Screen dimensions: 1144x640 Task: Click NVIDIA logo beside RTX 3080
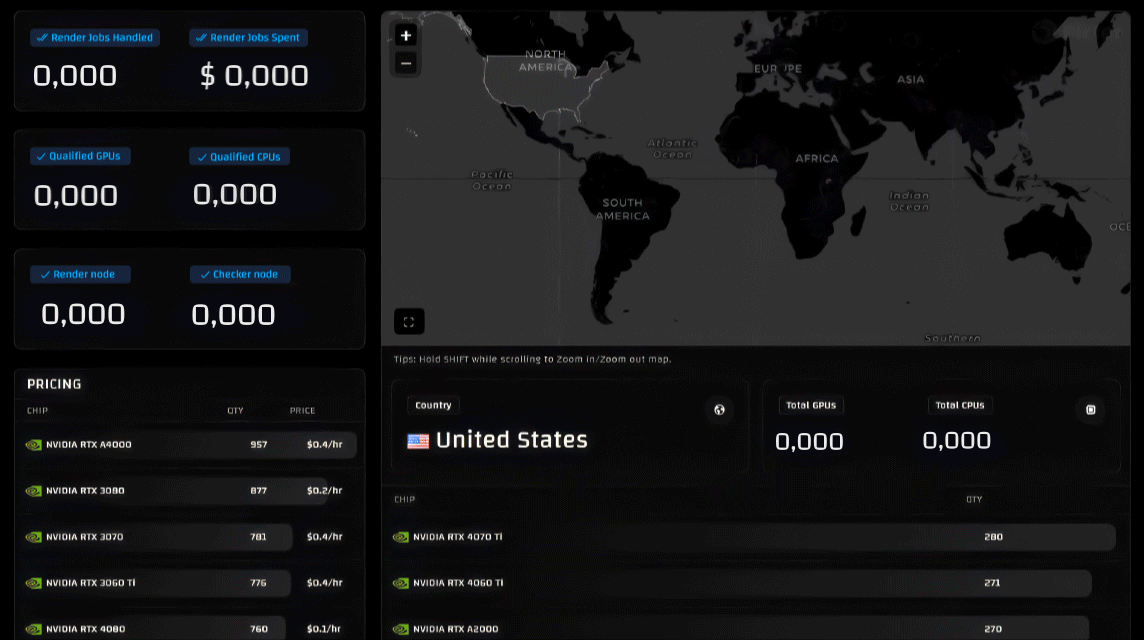(x=34, y=491)
